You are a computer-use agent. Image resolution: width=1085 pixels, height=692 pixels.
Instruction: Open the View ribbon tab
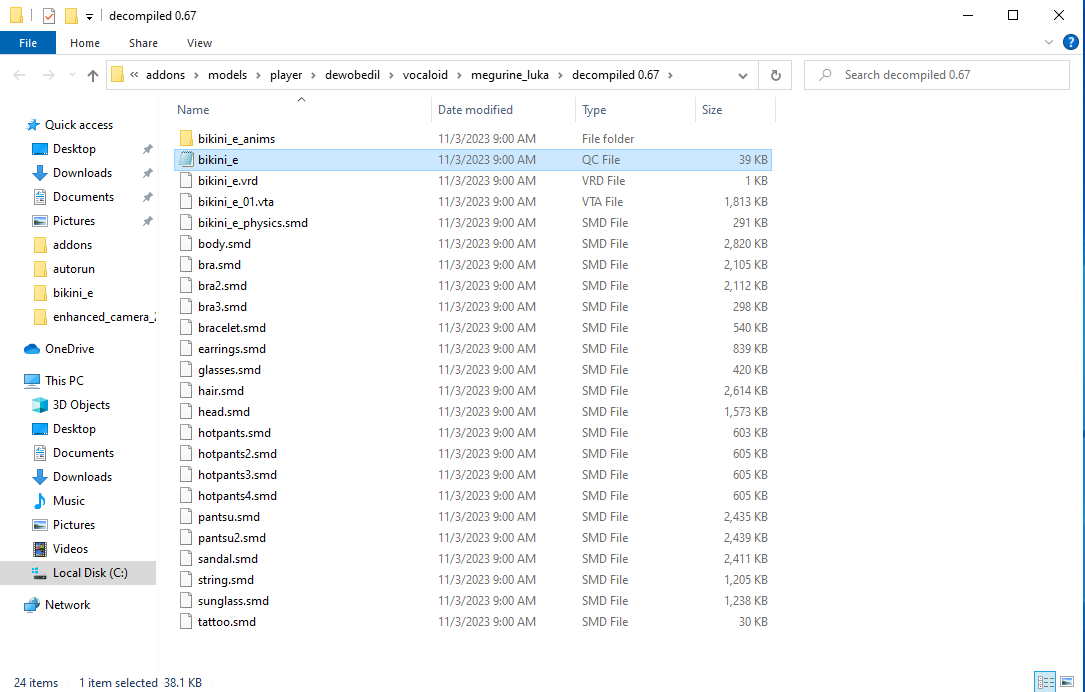click(199, 43)
